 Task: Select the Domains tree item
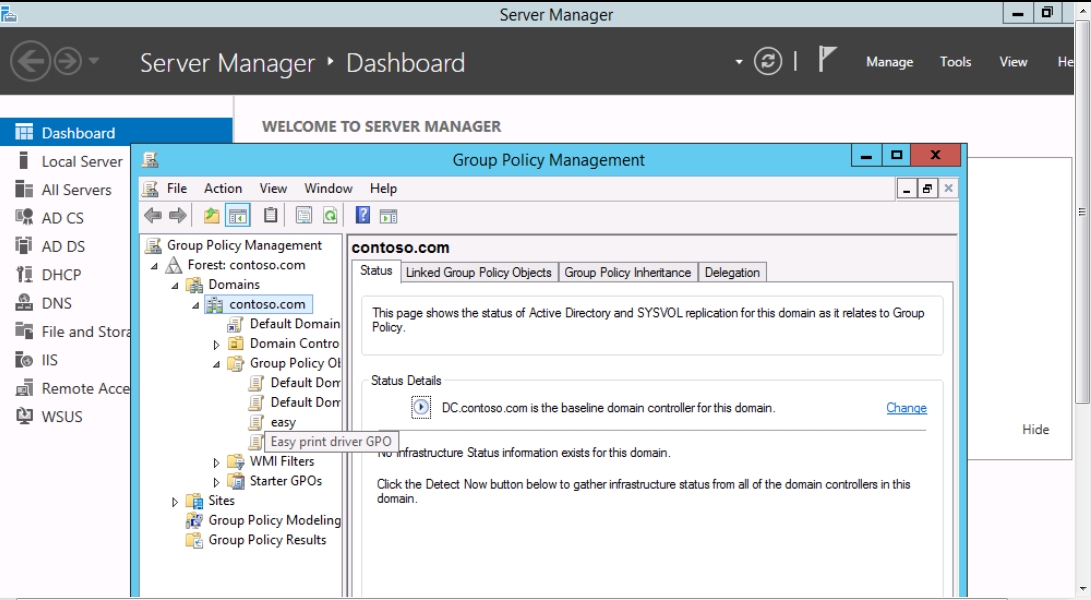coord(234,285)
